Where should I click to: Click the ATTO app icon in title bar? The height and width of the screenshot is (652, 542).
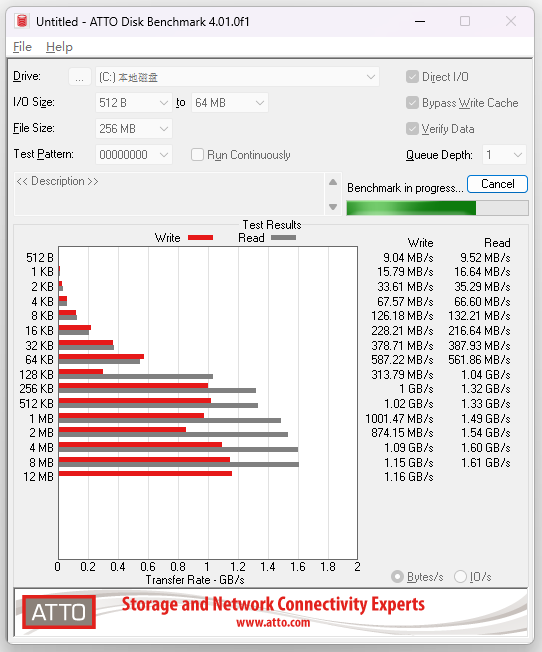tap(22, 21)
